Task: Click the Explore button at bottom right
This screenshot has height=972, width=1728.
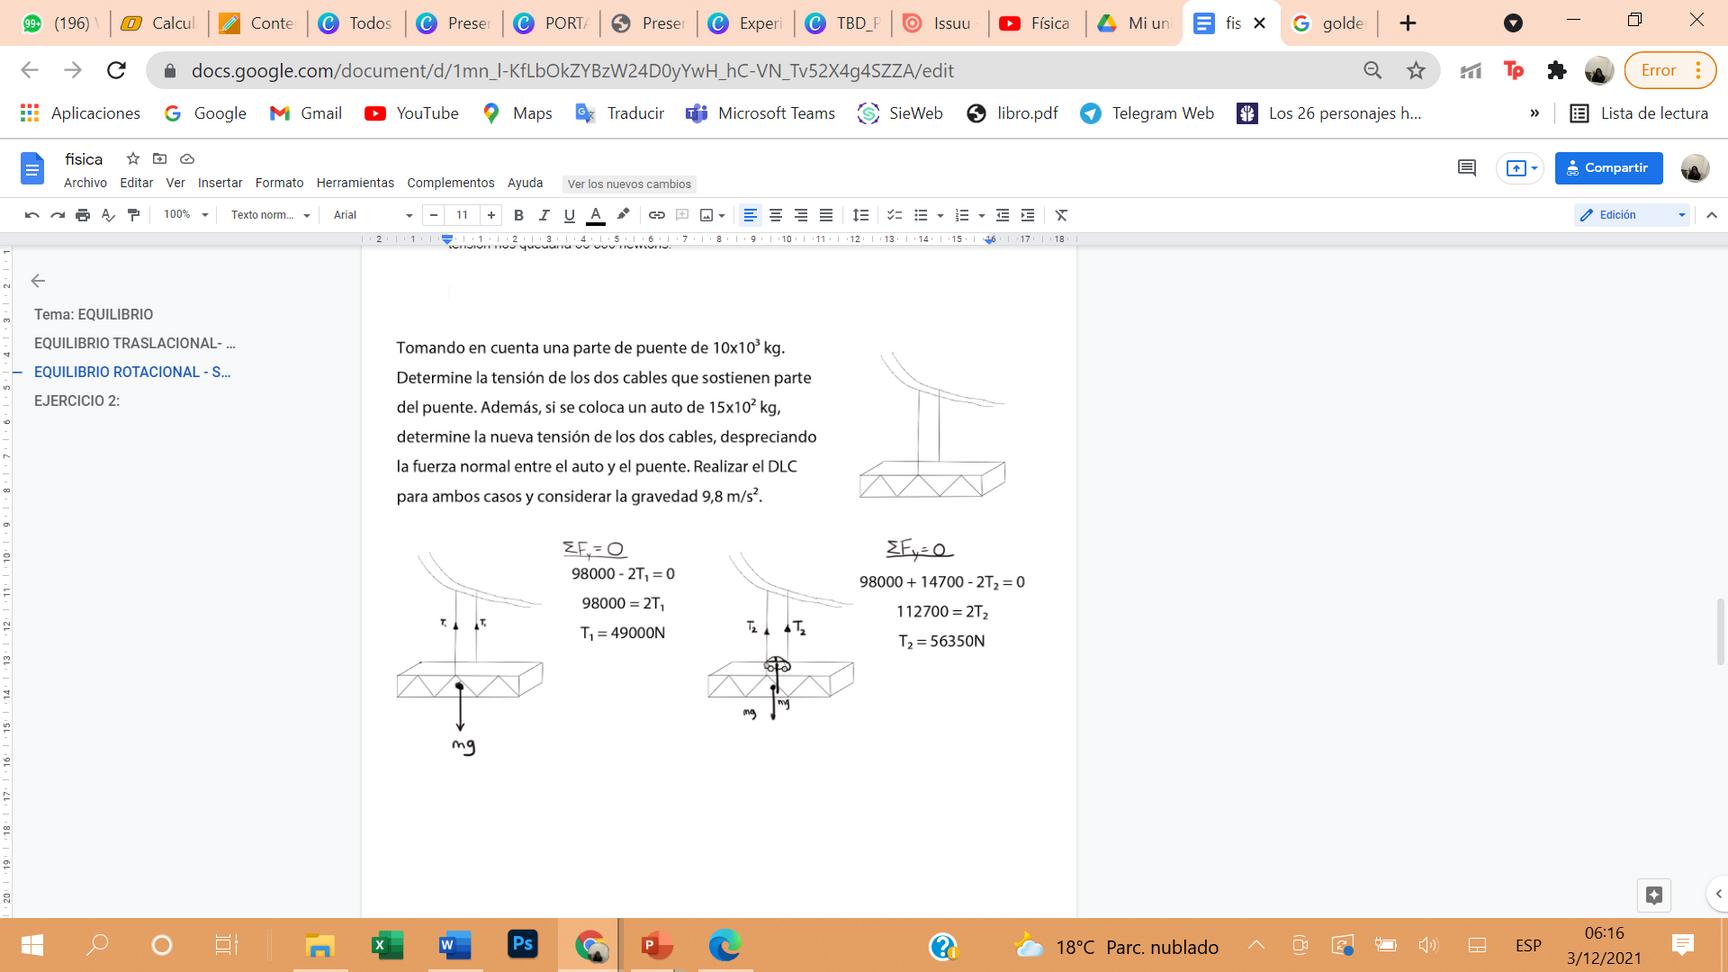Action: pos(1654,895)
